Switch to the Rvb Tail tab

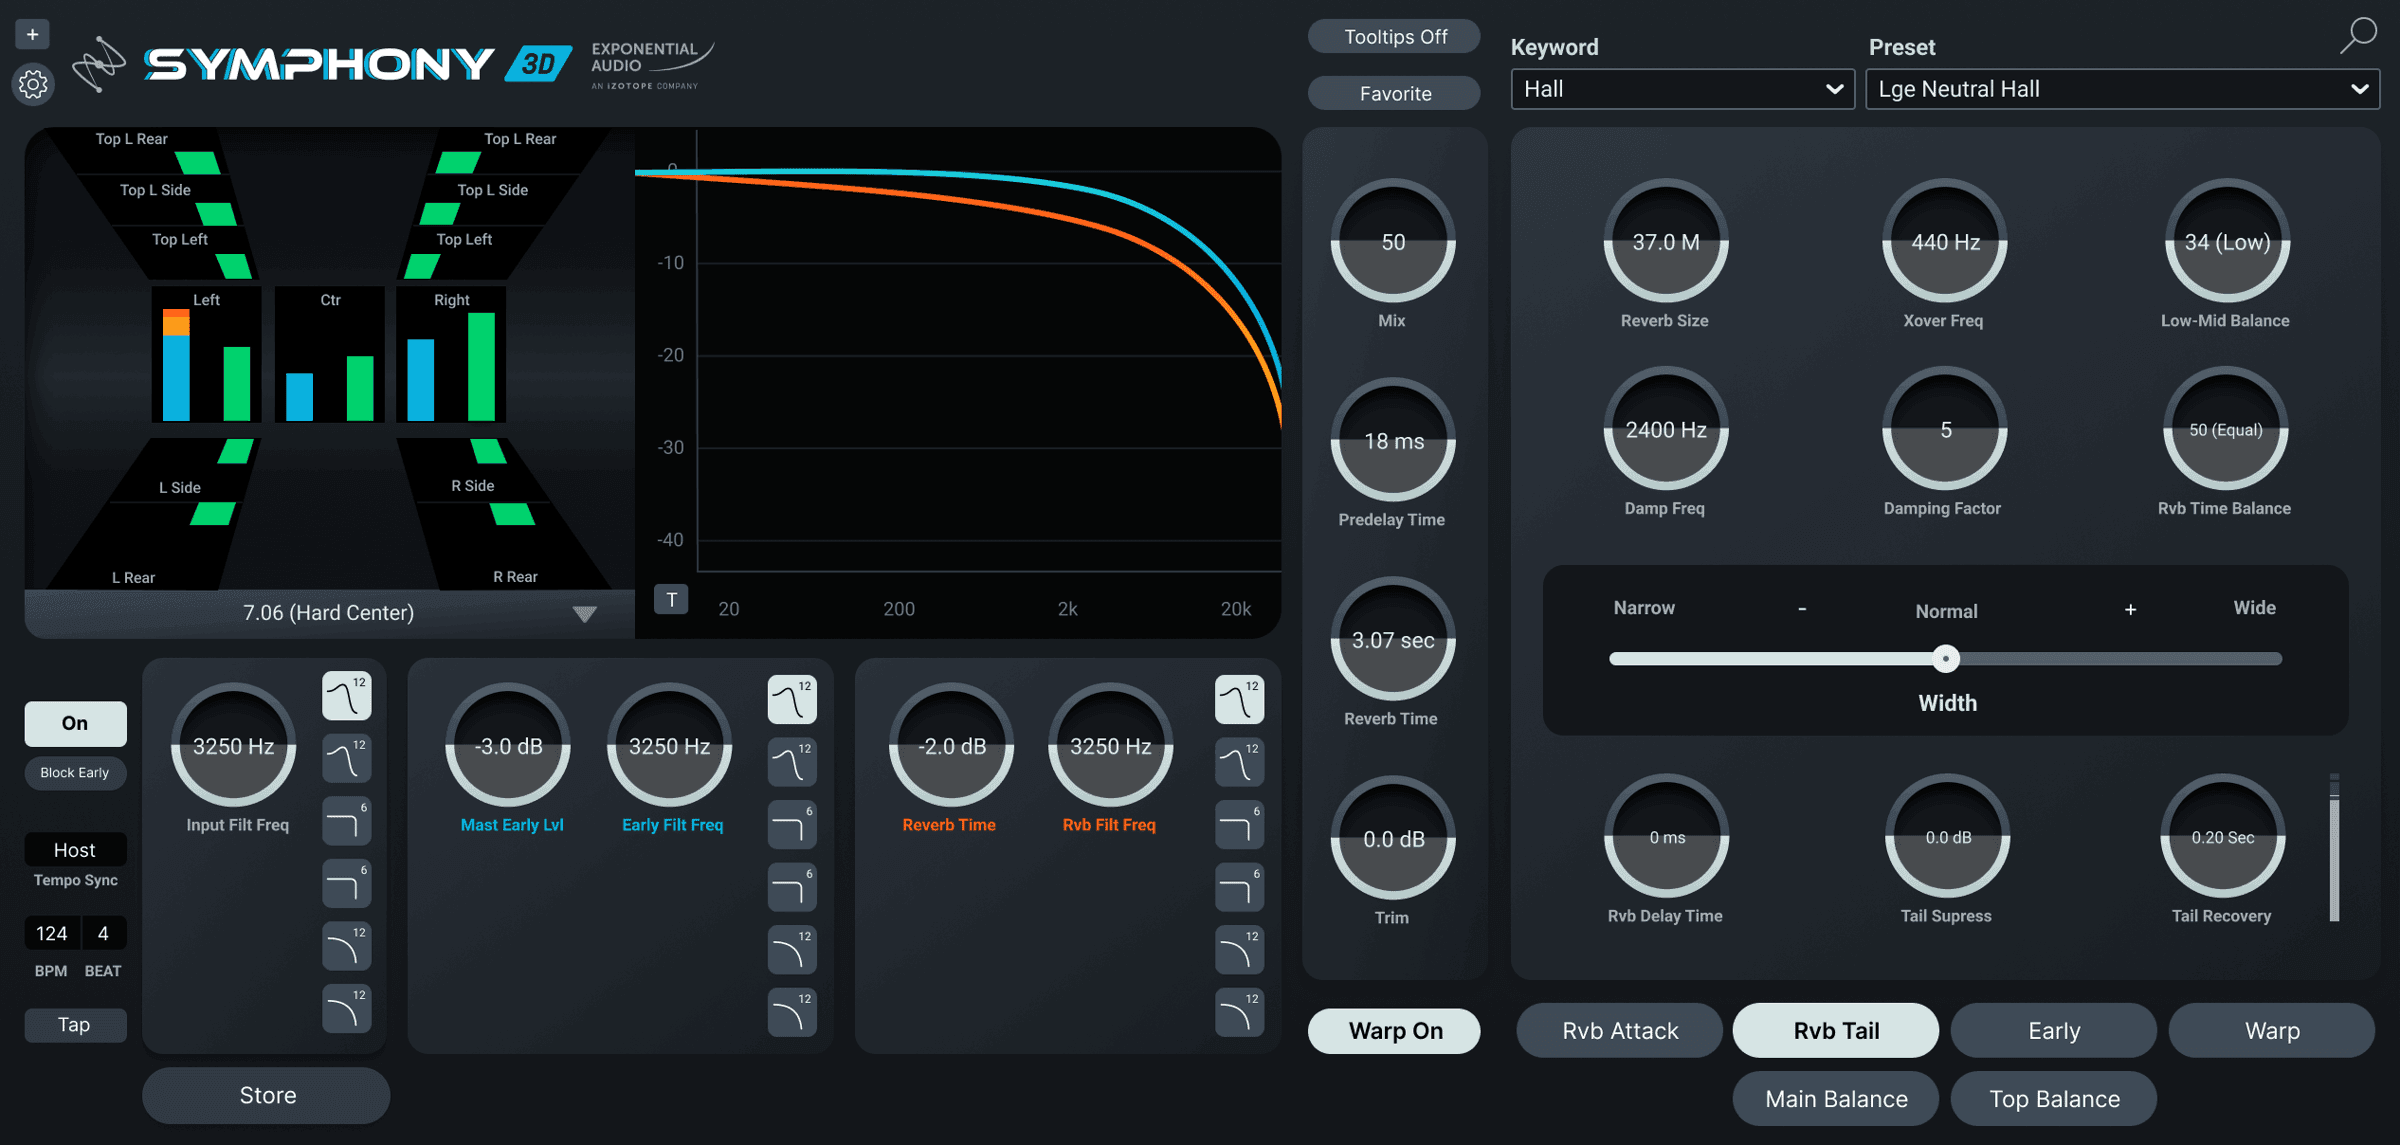1836,1031
